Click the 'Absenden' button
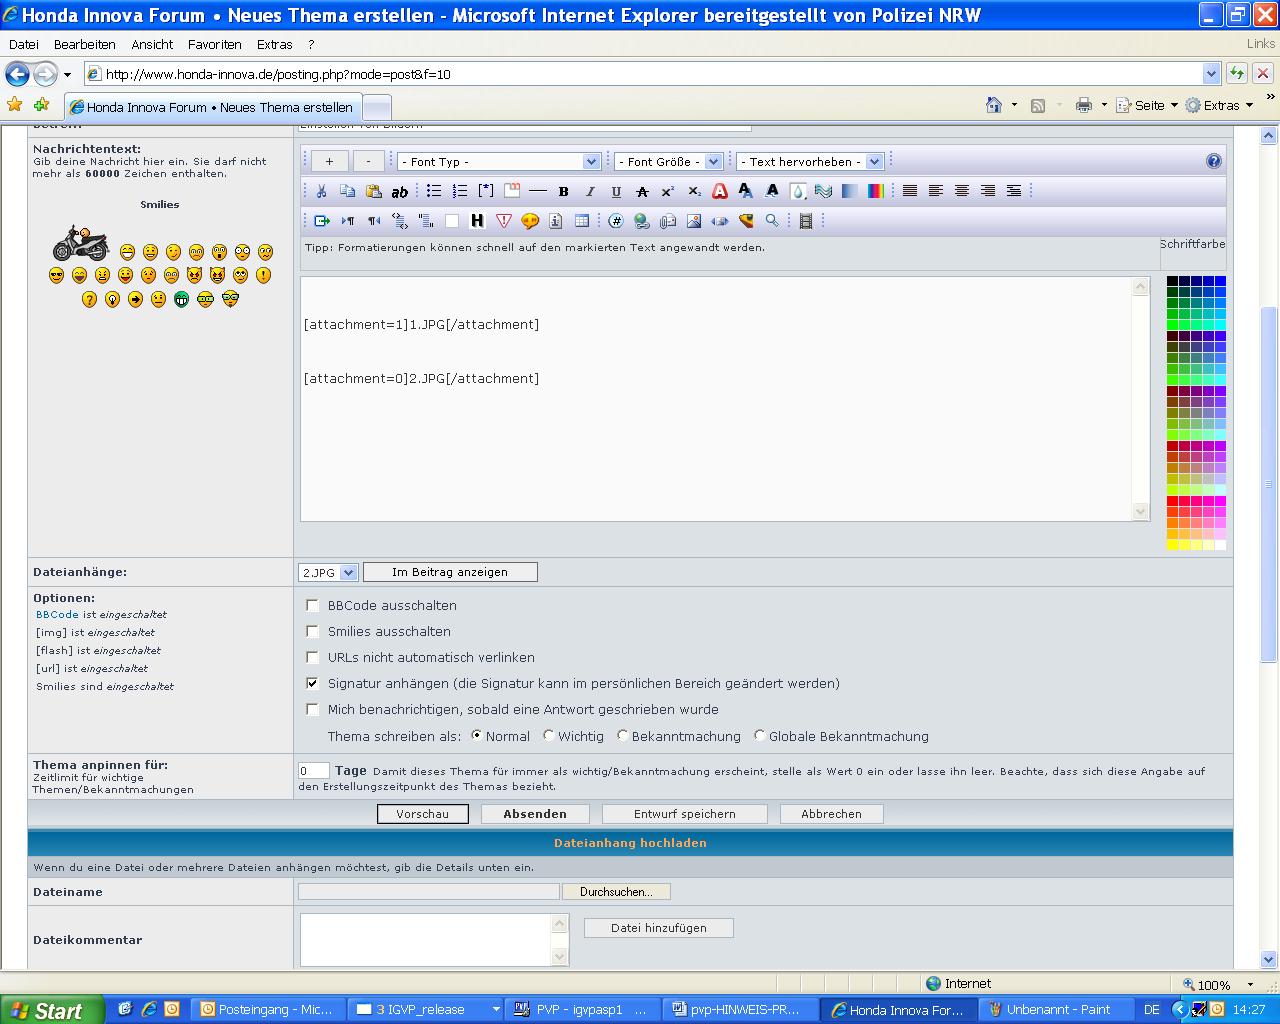 tap(535, 814)
